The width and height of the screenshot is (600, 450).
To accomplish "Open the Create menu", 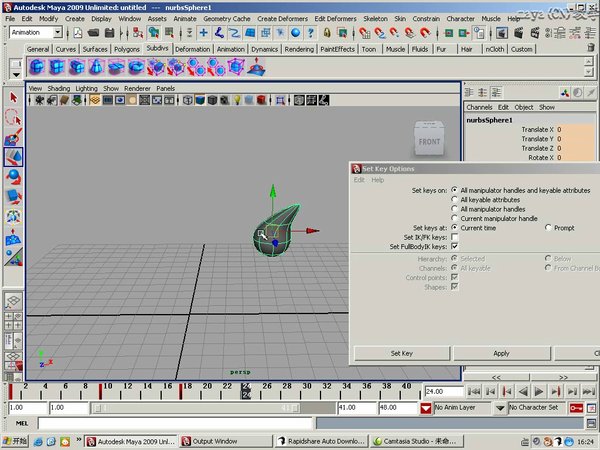I will click(x=75, y=19).
